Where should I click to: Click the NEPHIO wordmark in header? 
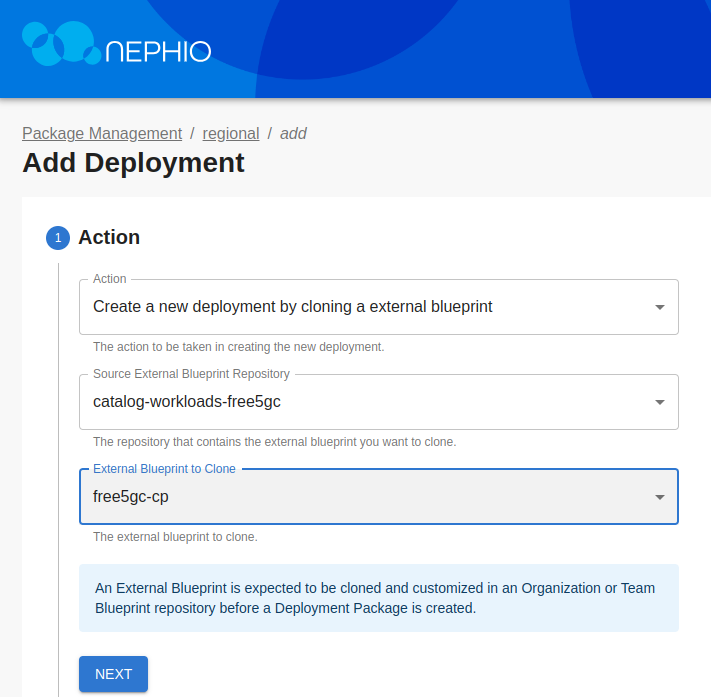pos(157,52)
